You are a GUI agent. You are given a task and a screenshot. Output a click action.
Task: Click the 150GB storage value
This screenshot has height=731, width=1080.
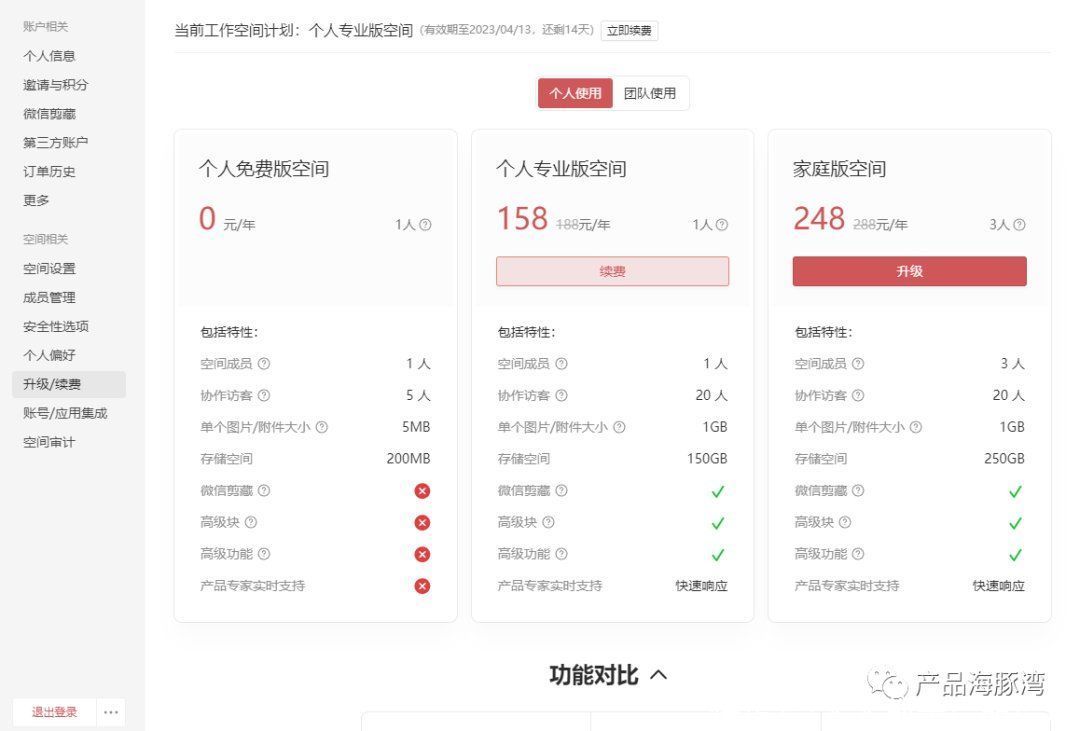(x=707, y=459)
